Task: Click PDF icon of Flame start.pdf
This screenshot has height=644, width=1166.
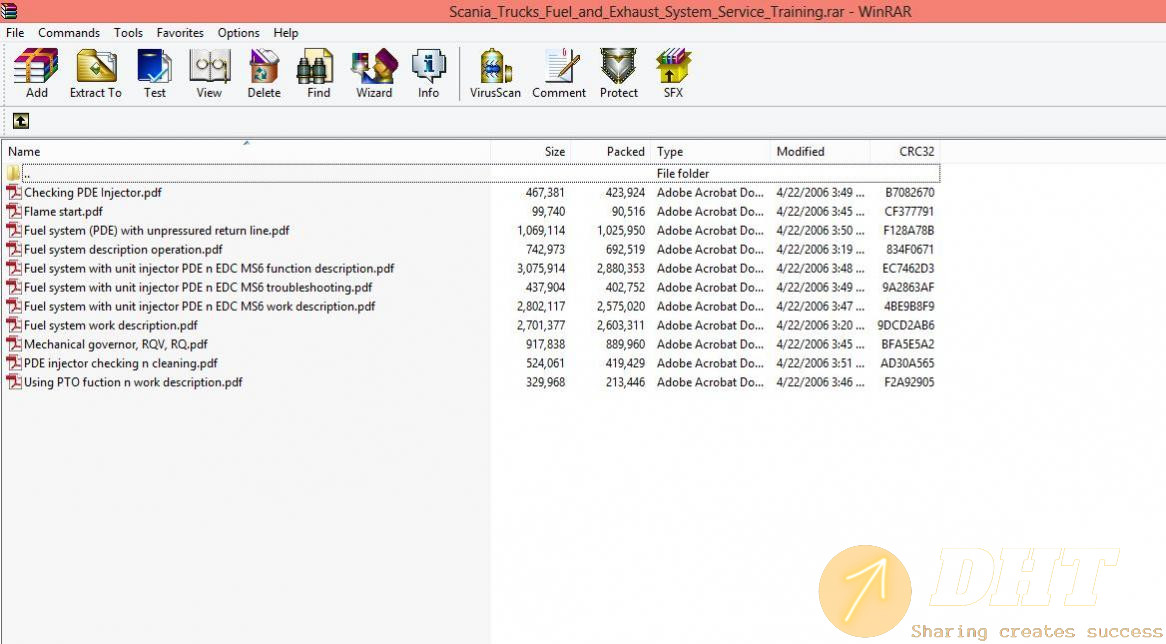Action: pyautogui.click(x=13, y=211)
